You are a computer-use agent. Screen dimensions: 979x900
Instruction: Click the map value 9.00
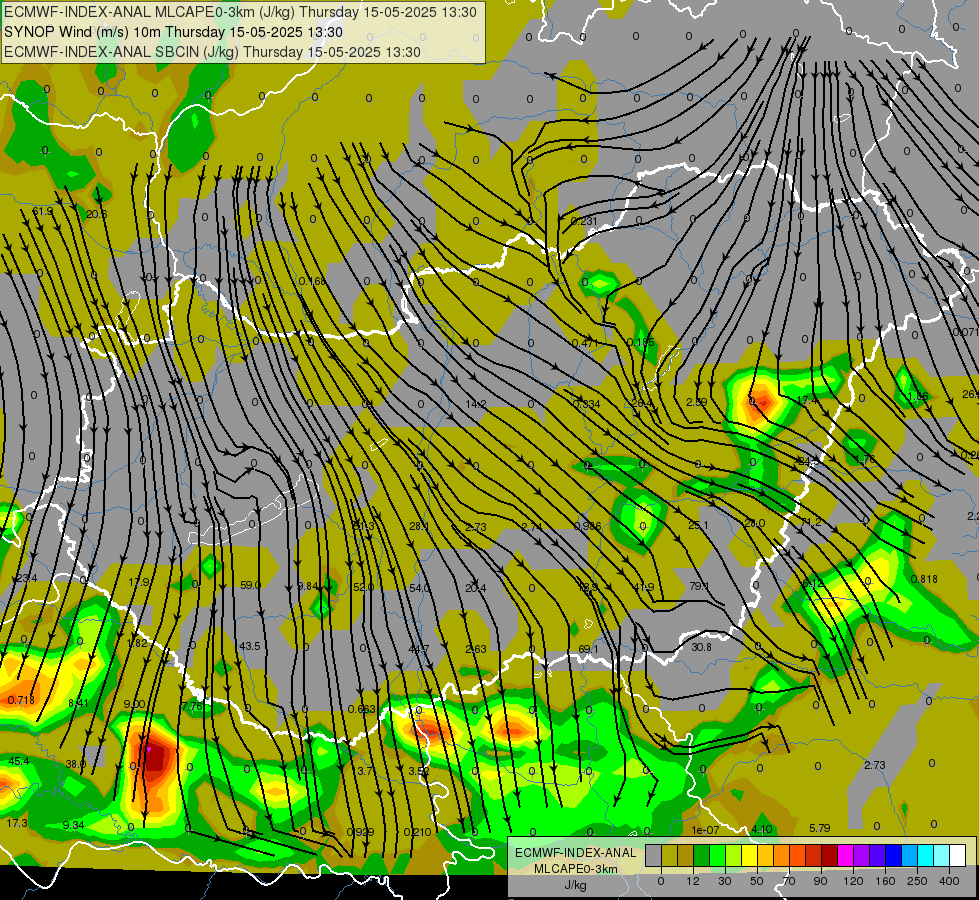[134, 705]
